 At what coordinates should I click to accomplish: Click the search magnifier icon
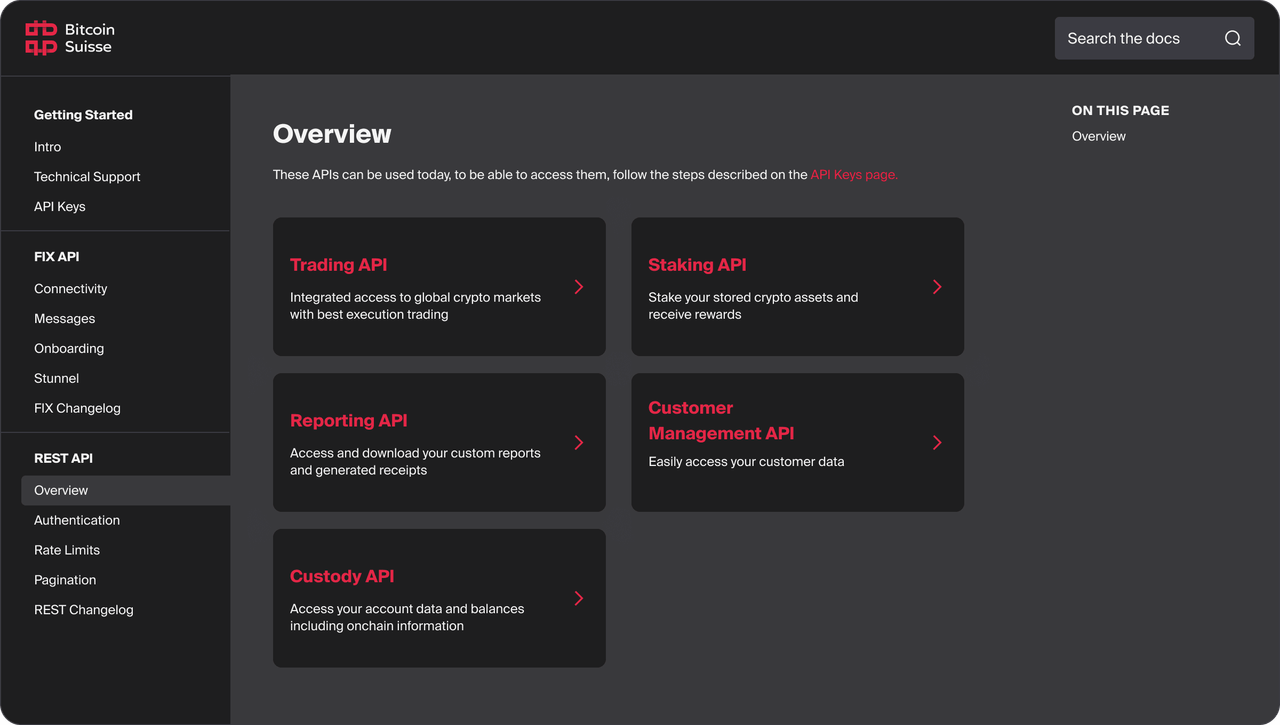click(1233, 37)
